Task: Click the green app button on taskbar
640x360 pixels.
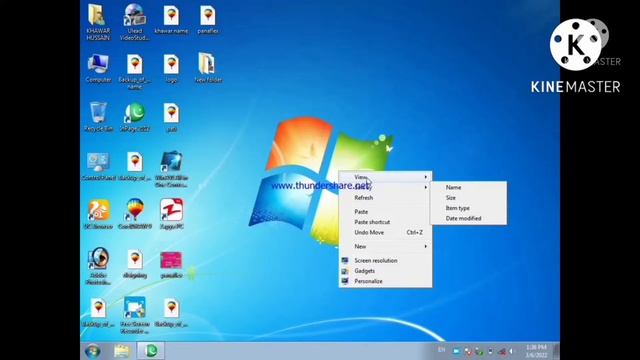Action: (x=151, y=351)
